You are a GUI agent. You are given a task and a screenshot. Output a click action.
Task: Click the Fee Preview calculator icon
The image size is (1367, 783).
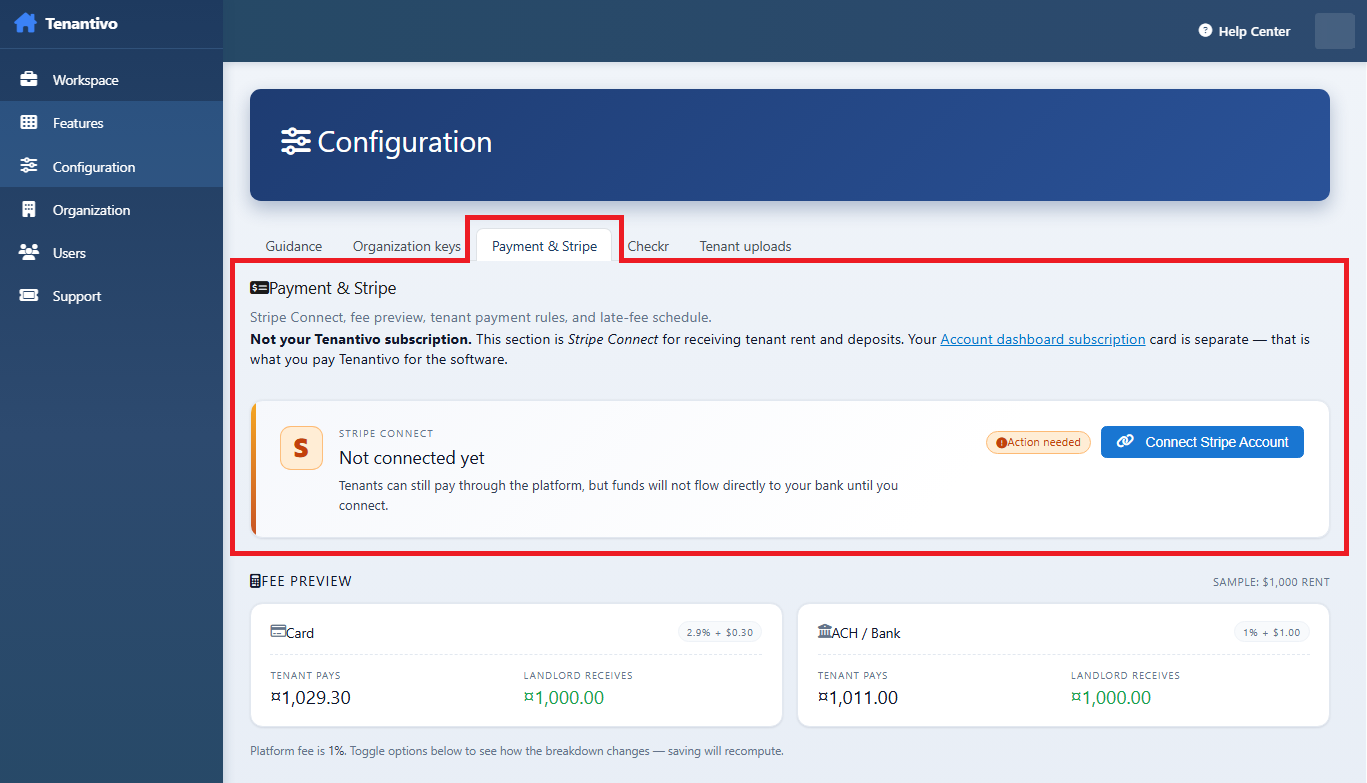coord(255,581)
